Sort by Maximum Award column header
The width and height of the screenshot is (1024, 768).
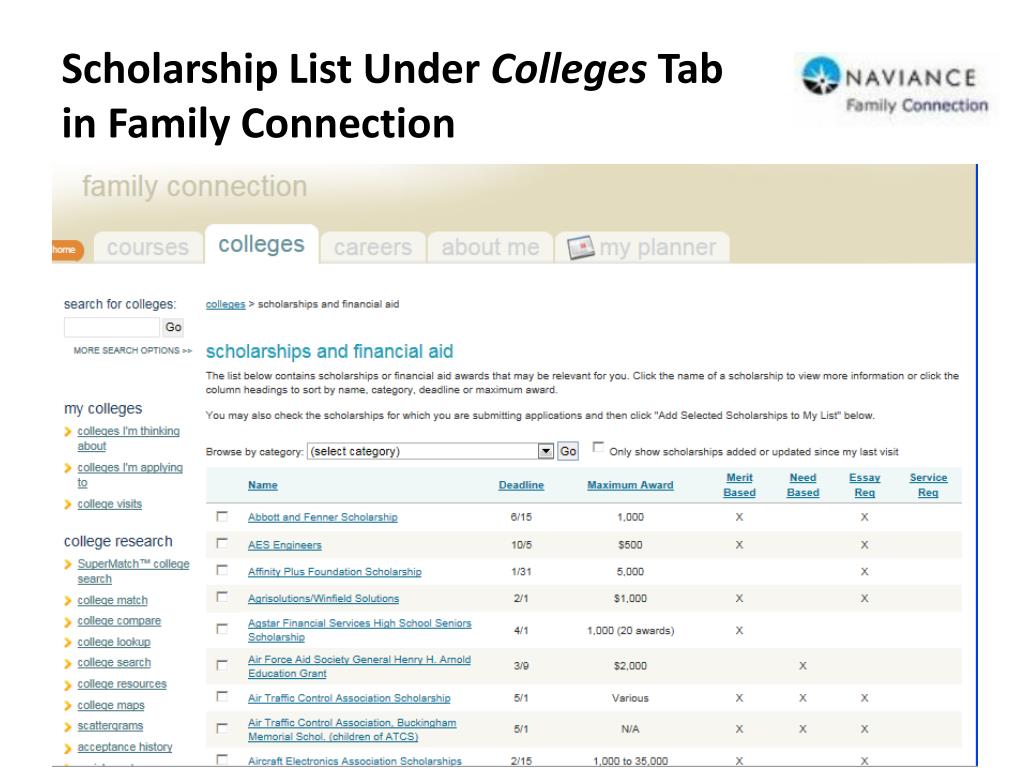630,485
